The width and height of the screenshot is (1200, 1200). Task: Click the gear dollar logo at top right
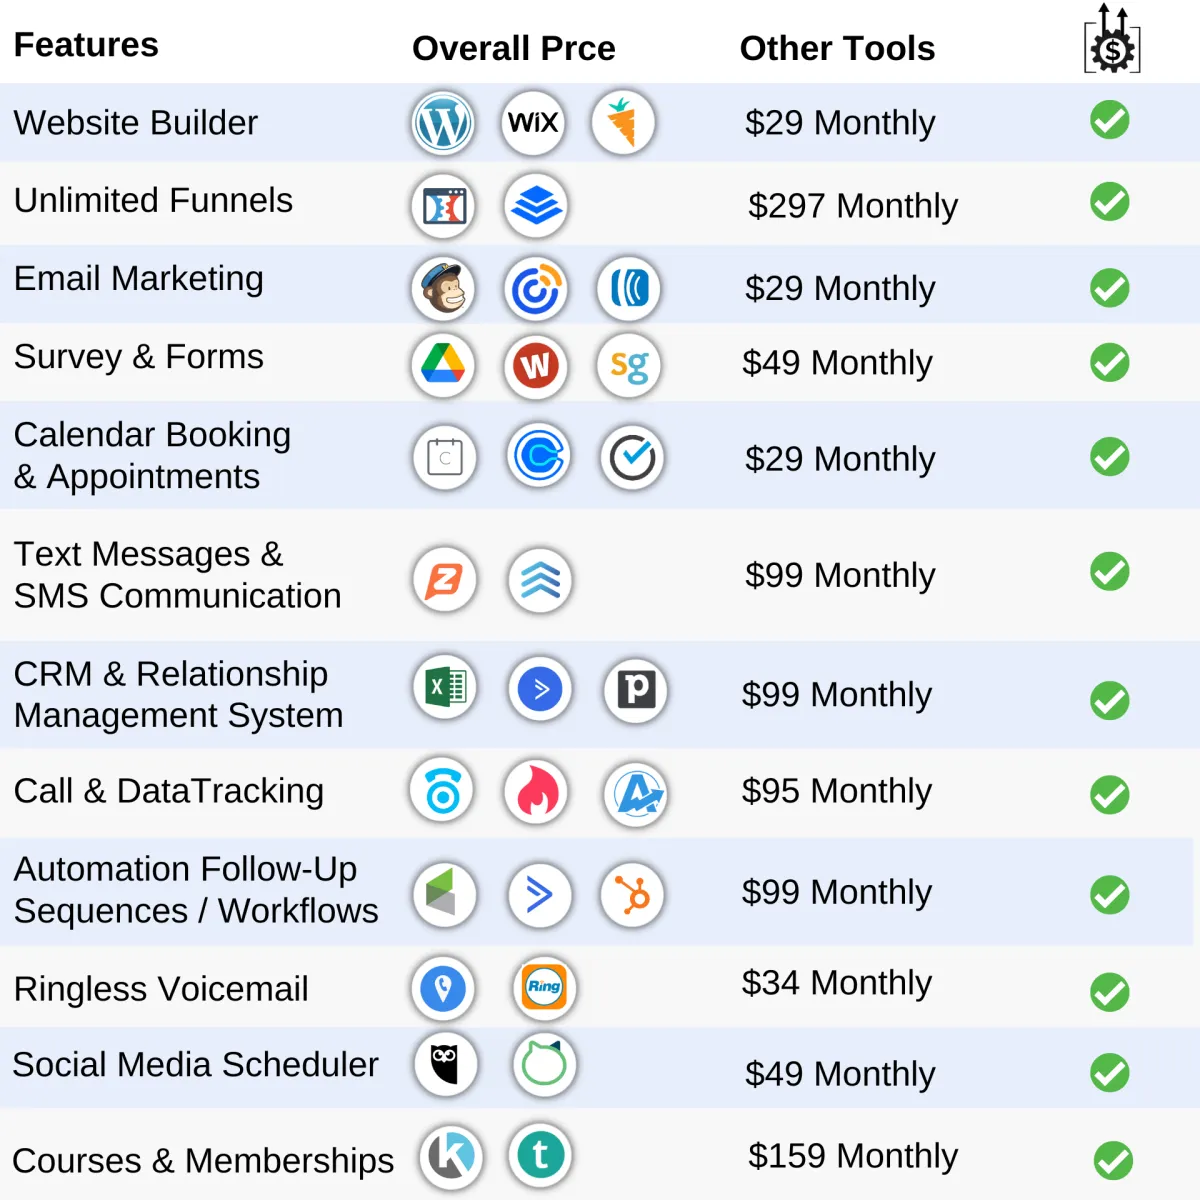click(1113, 39)
